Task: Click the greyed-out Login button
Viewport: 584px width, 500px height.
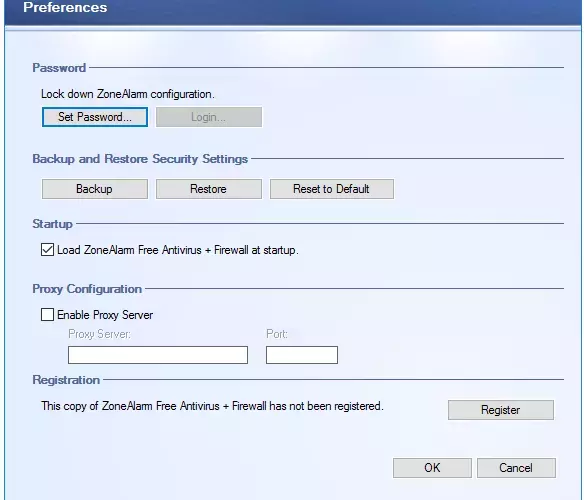Action: [209, 117]
